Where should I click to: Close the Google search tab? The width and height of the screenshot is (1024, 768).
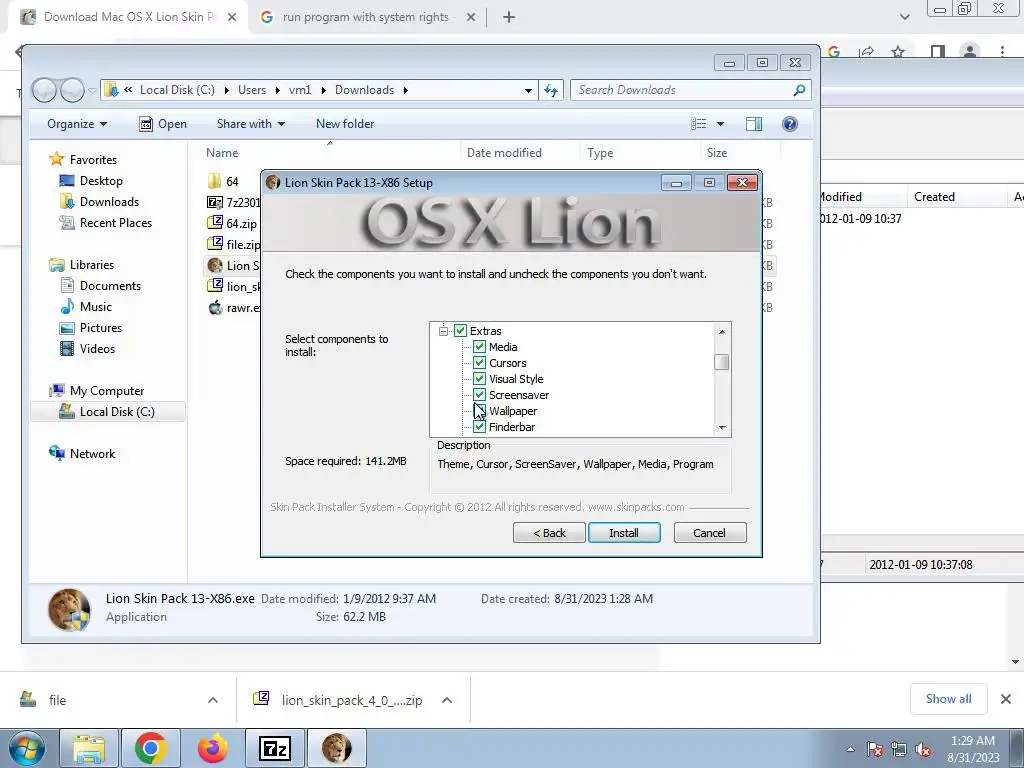click(471, 18)
